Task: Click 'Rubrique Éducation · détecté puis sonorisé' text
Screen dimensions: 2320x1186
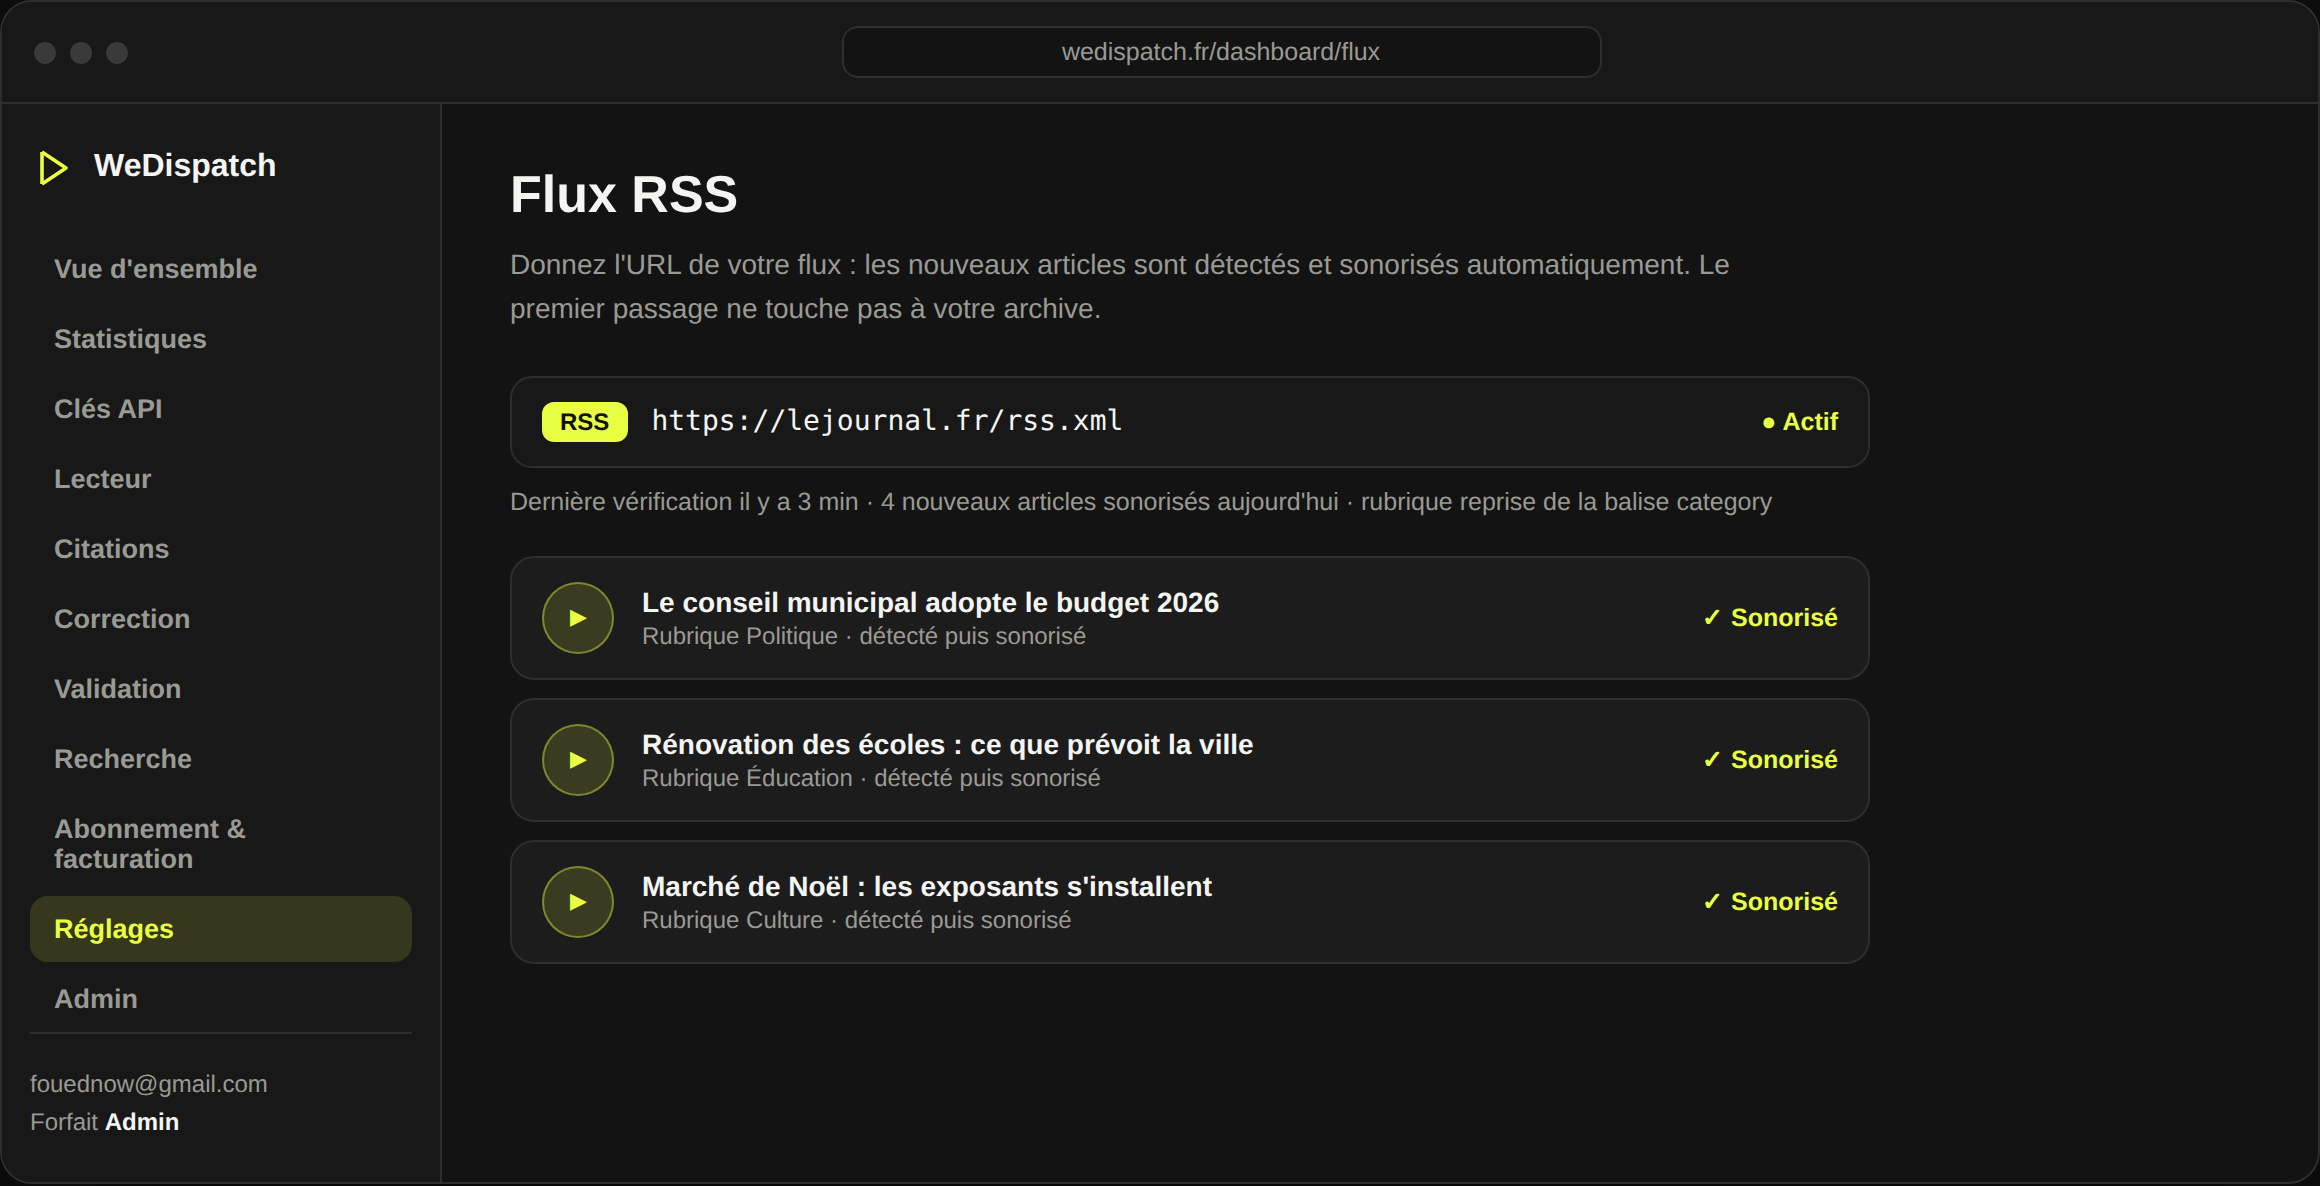Action: [871, 778]
